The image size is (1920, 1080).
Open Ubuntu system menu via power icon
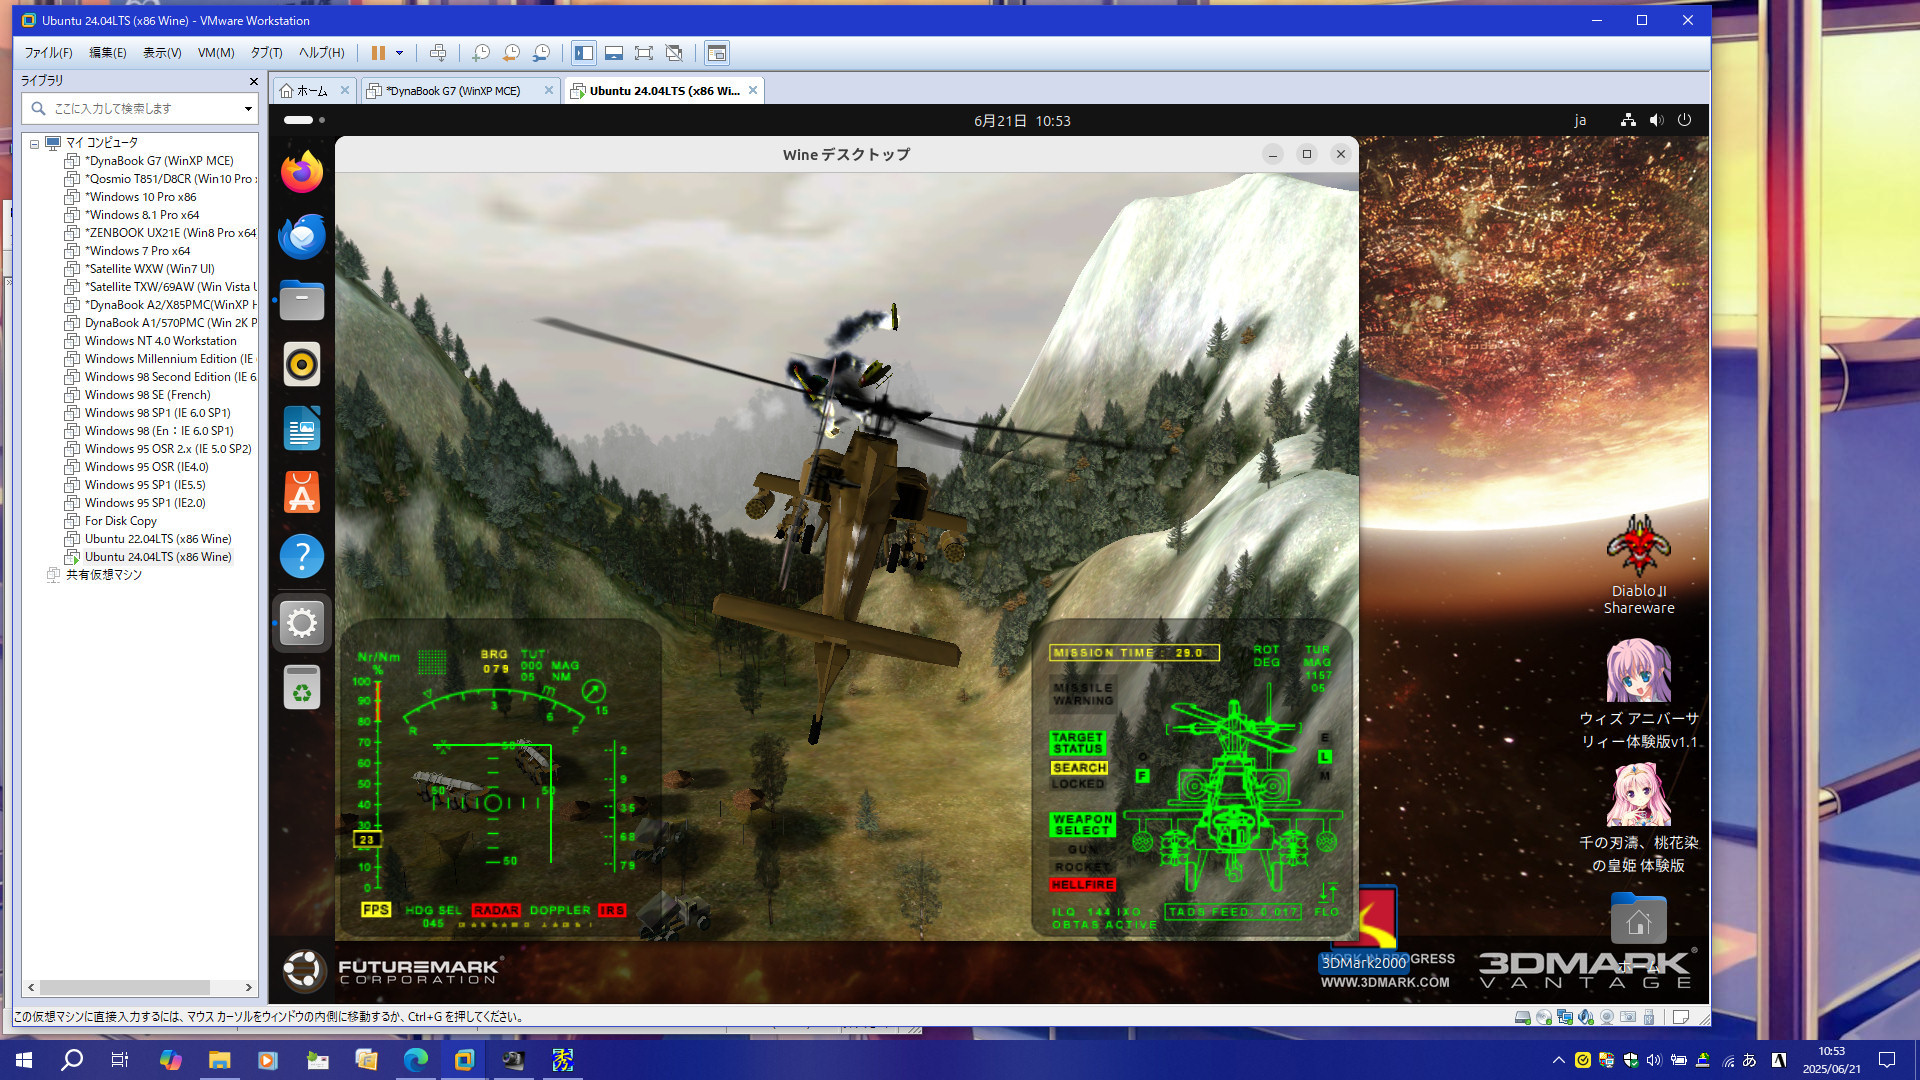point(1684,120)
